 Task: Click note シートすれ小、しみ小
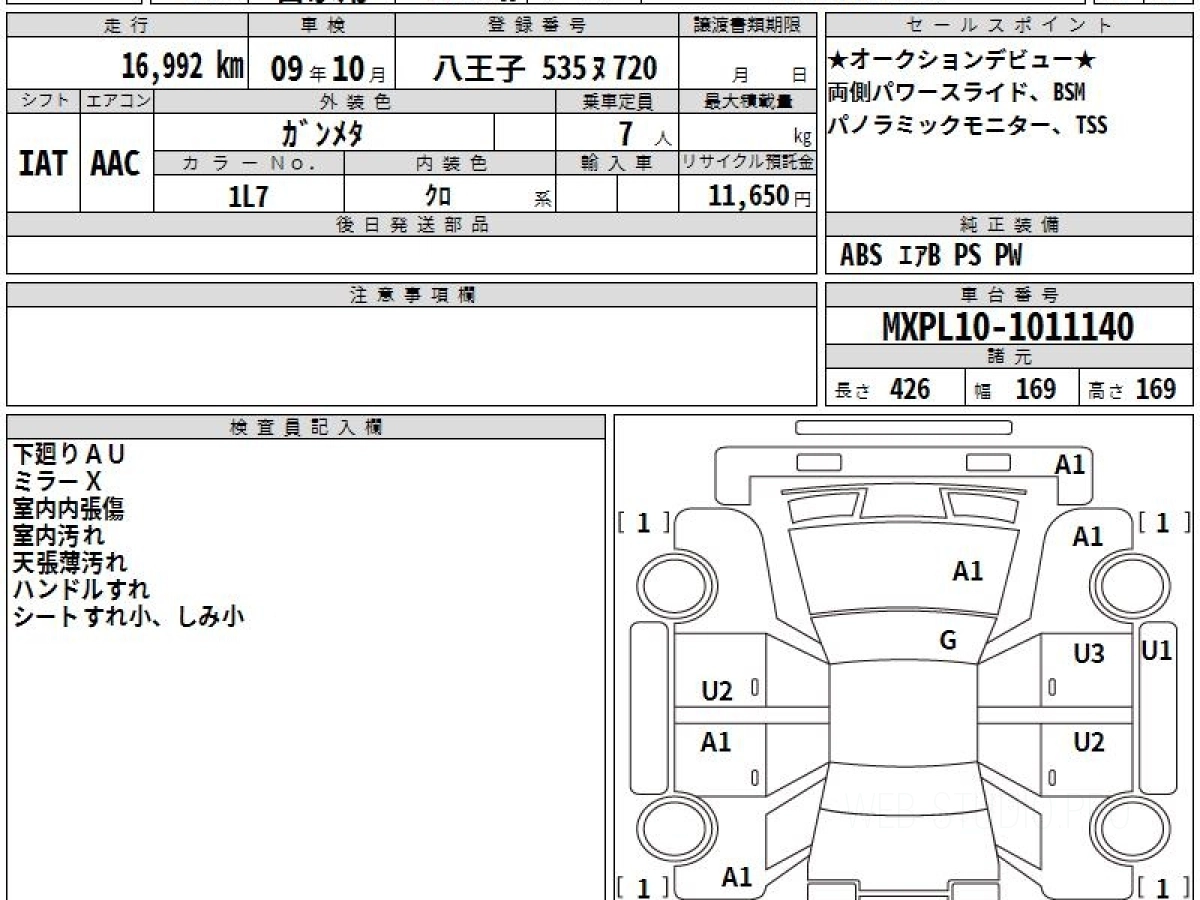128,617
